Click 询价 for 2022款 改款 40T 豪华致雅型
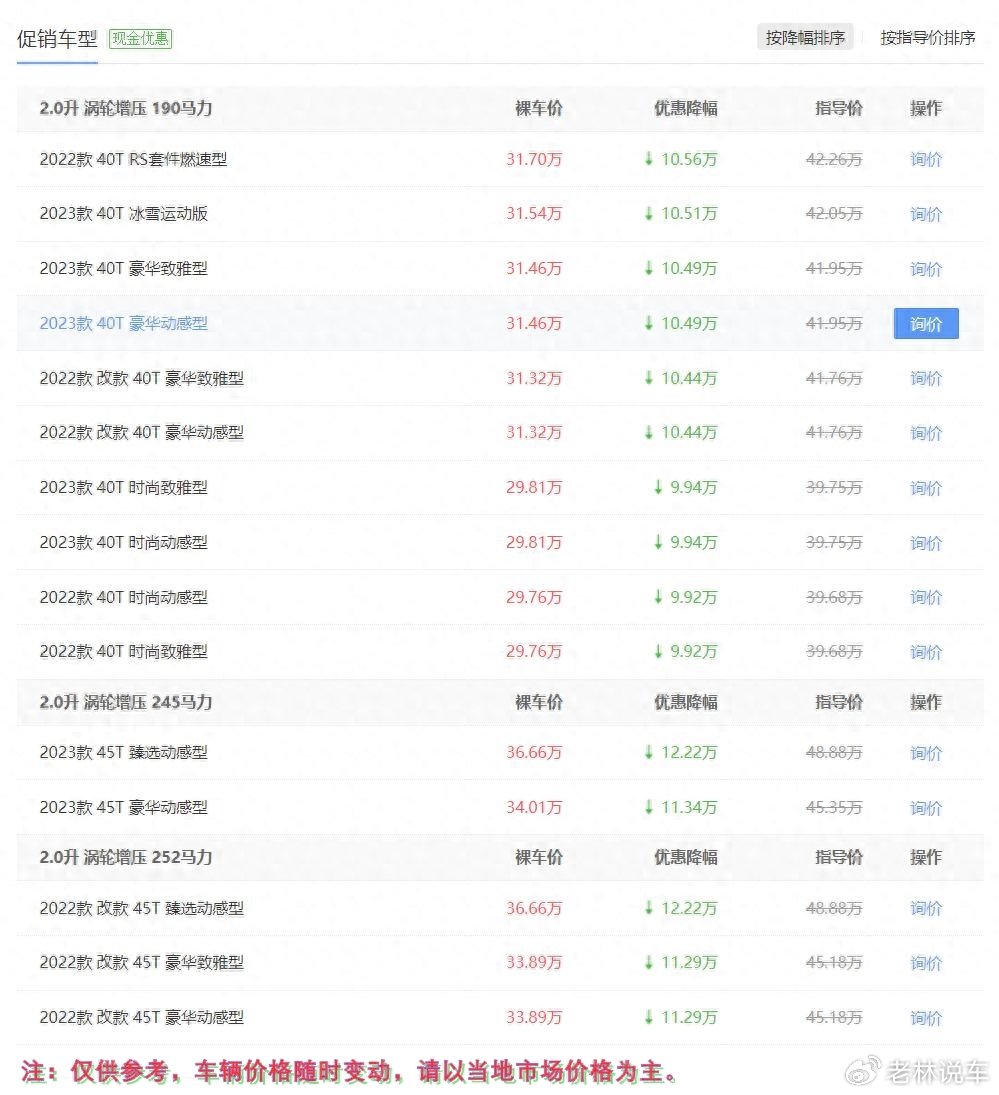 926,379
